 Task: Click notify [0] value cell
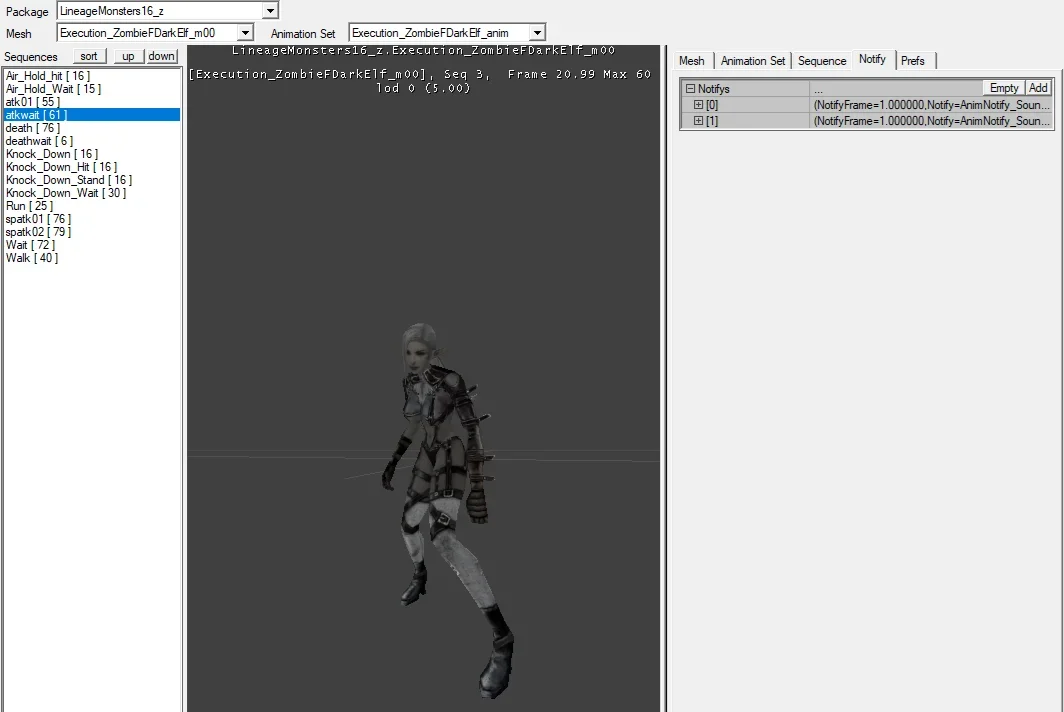[931, 105]
